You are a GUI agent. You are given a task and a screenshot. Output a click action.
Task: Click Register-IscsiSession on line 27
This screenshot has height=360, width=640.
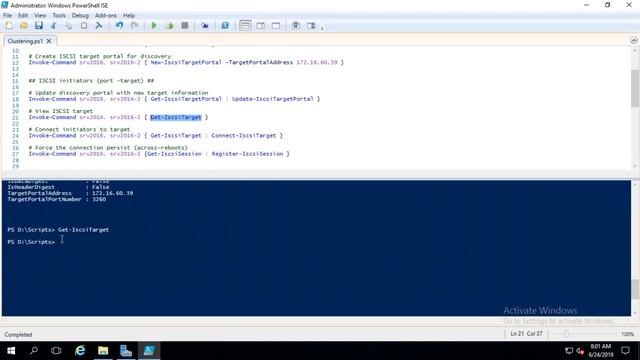pos(247,154)
